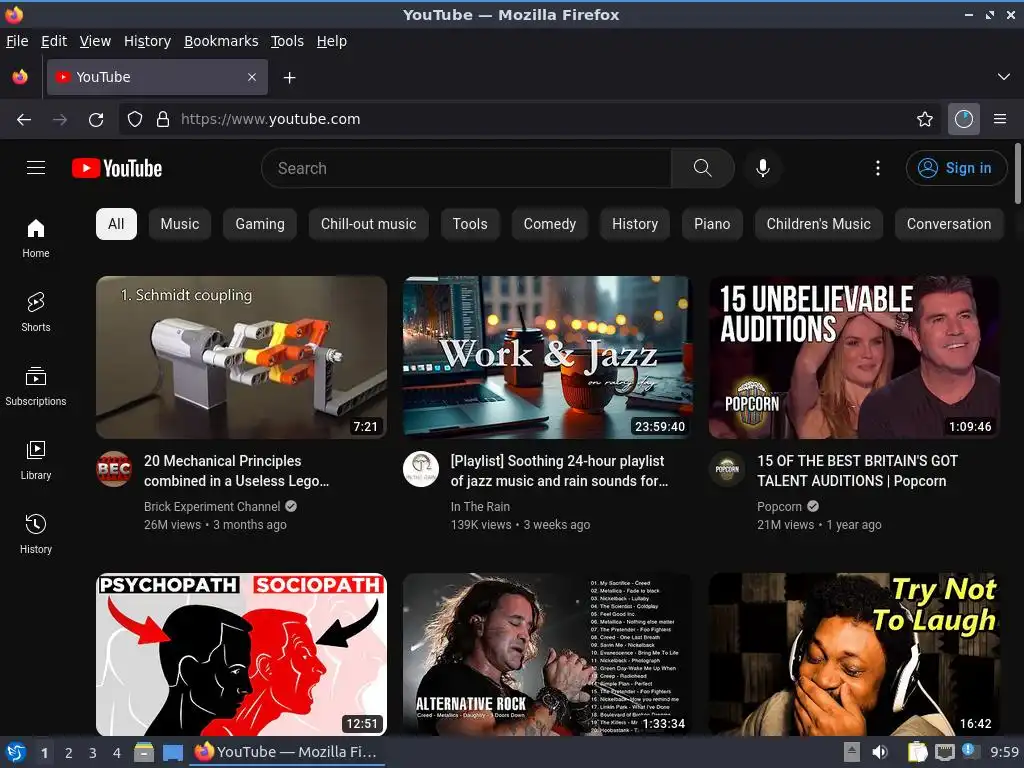The image size is (1024, 768).
Task: Open the Firefox application menu
Action: (x=999, y=119)
